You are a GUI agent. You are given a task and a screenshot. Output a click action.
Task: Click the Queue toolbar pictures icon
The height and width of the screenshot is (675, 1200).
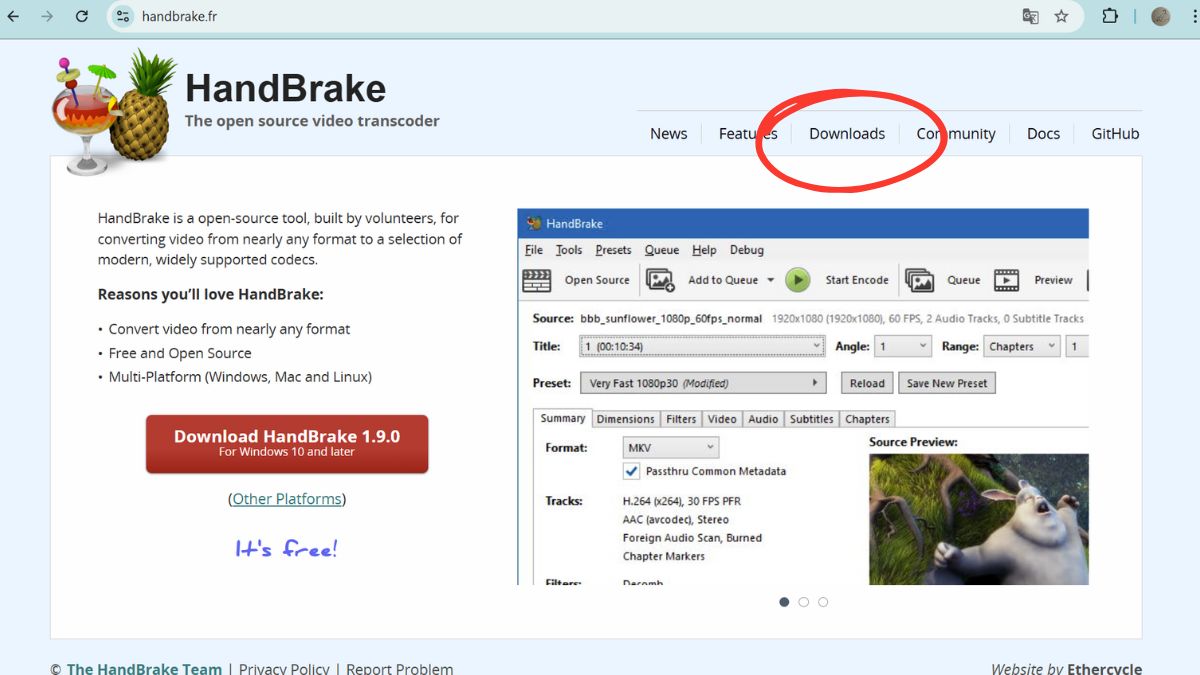point(919,280)
